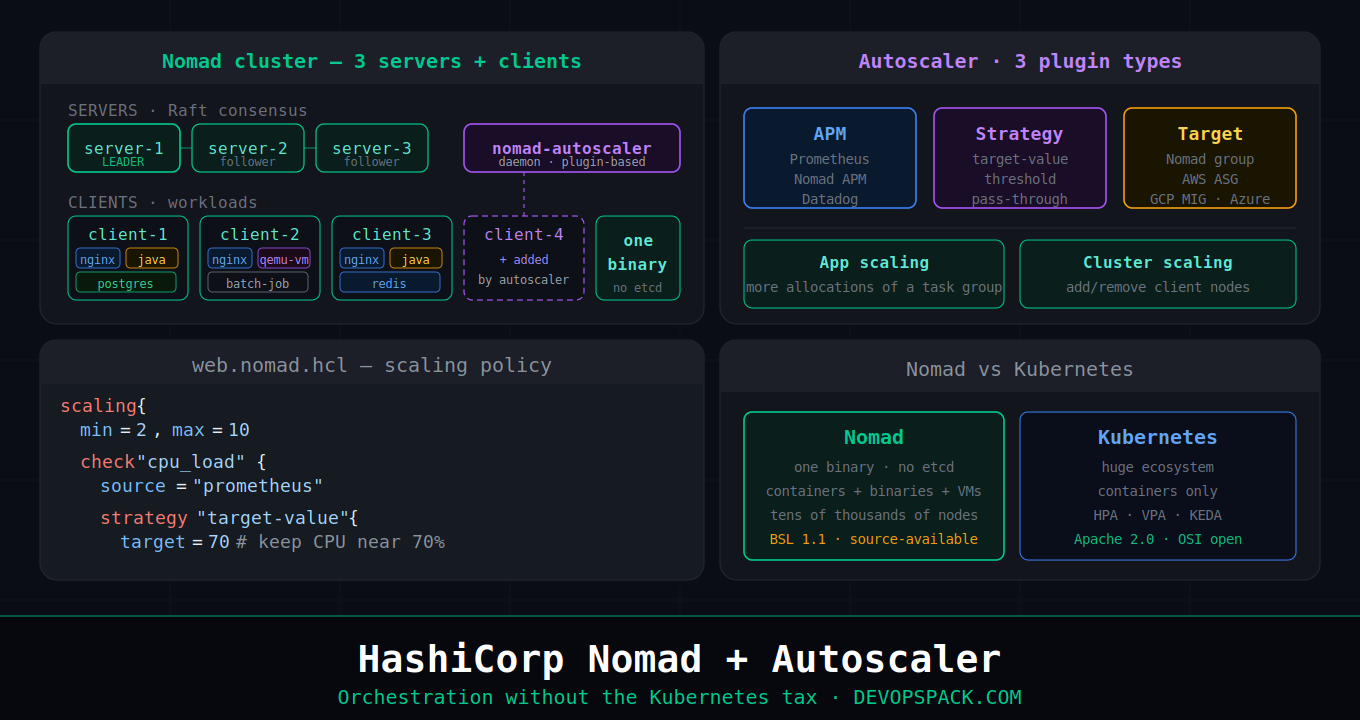Select the server-3 follower box
Image resolution: width=1360 pixels, height=720 pixels.
(x=372, y=148)
